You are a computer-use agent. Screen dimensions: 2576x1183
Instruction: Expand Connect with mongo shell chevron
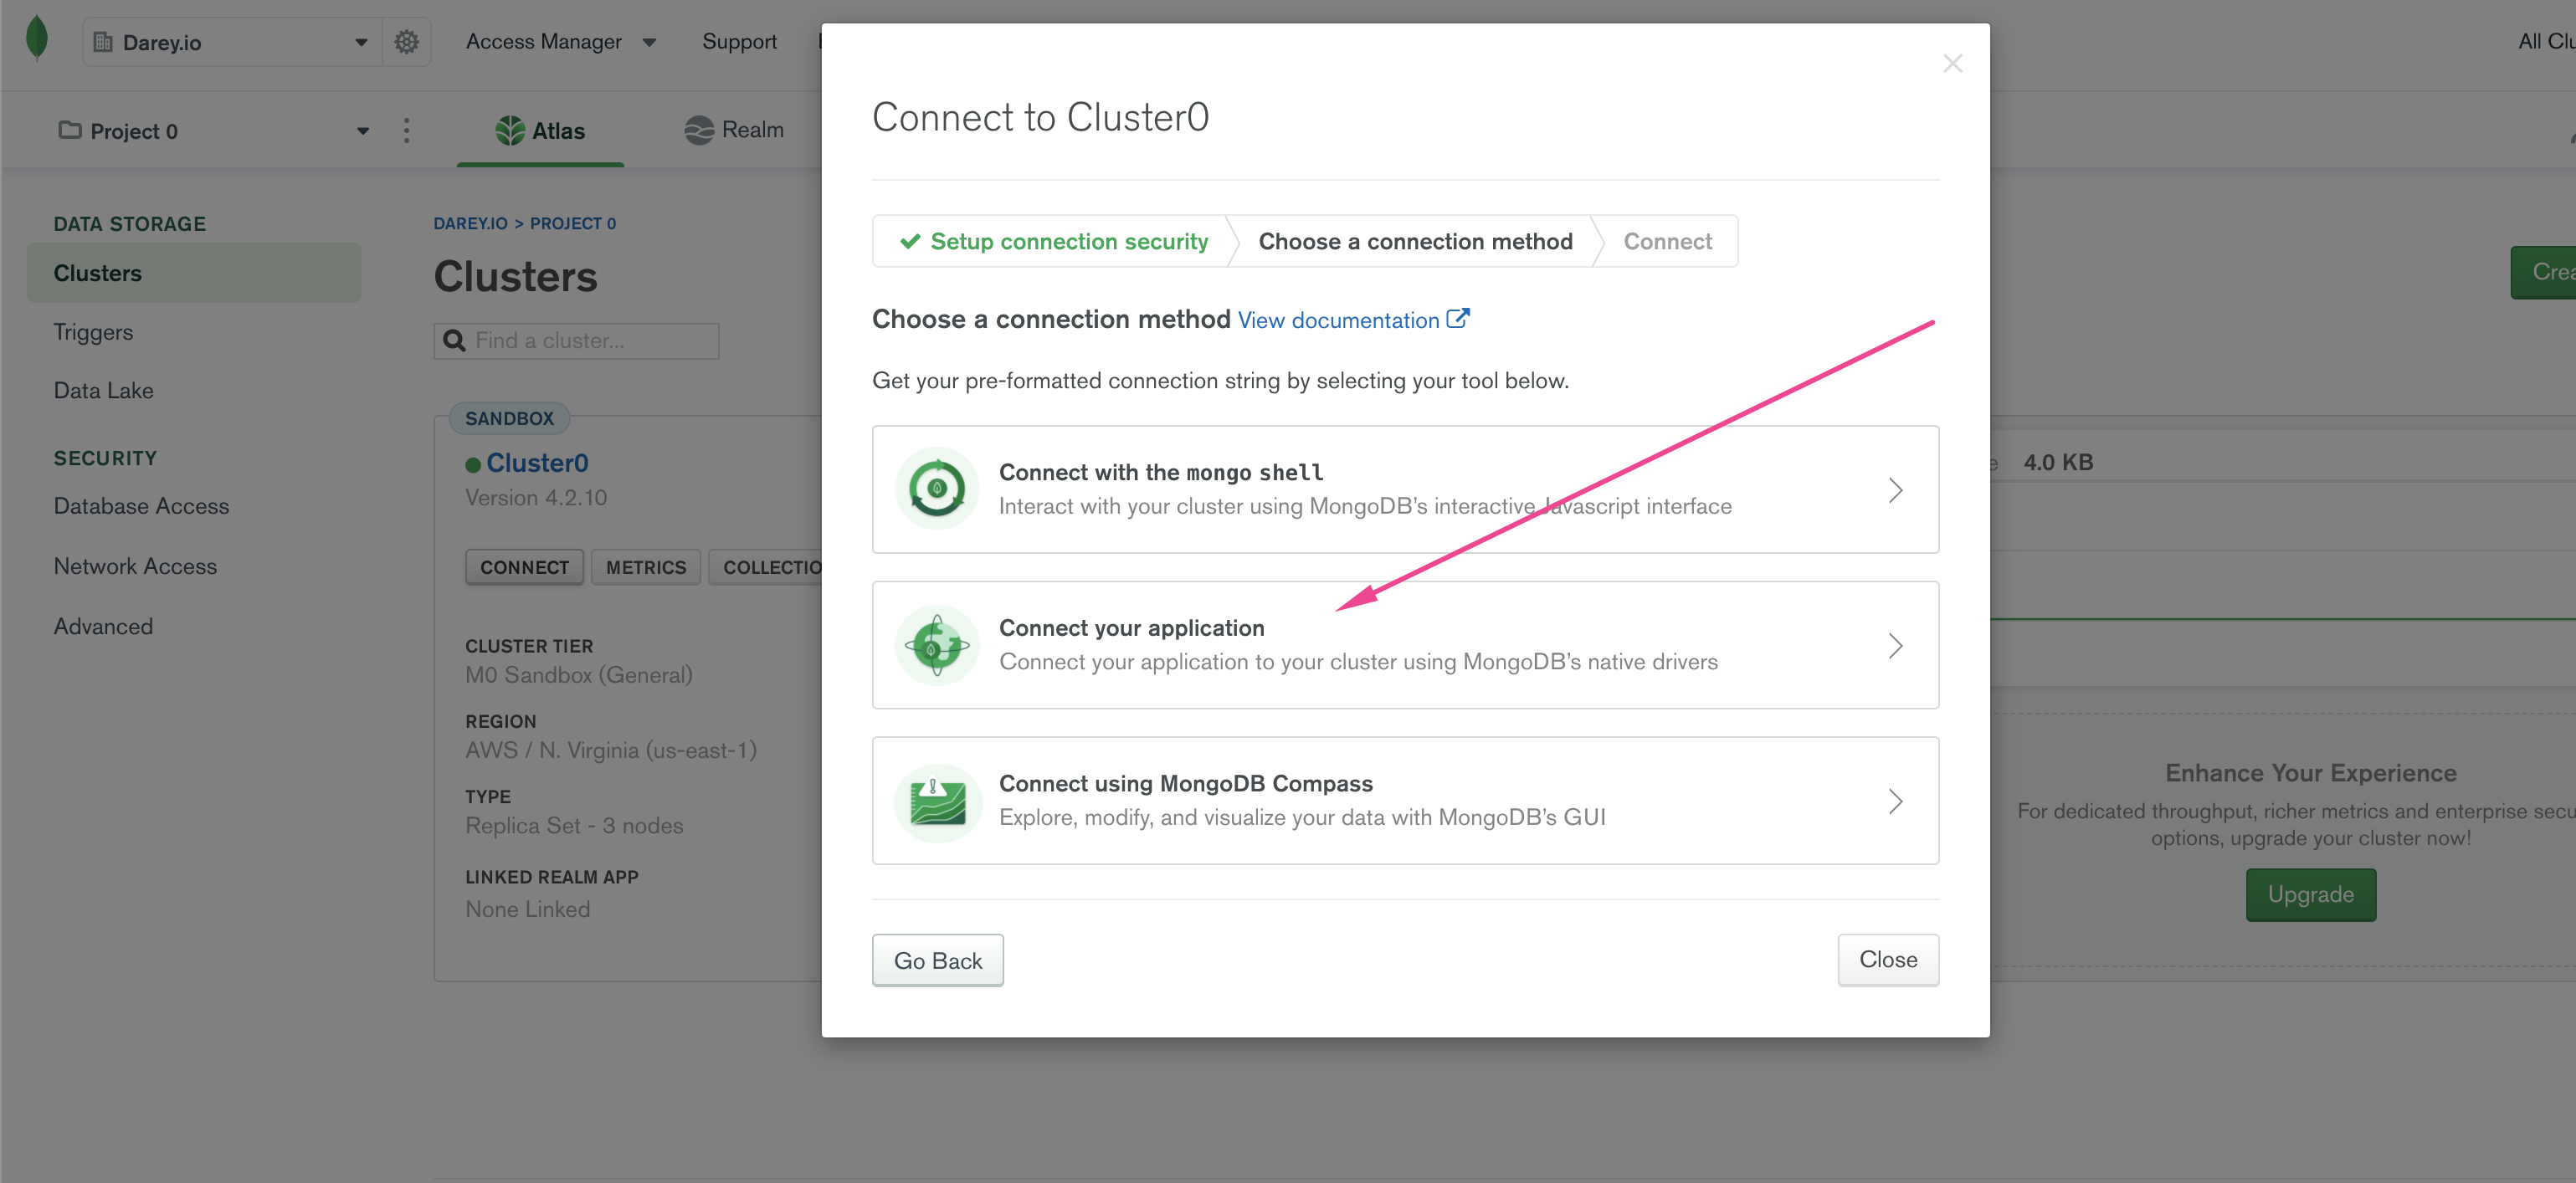(x=1895, y=490)
